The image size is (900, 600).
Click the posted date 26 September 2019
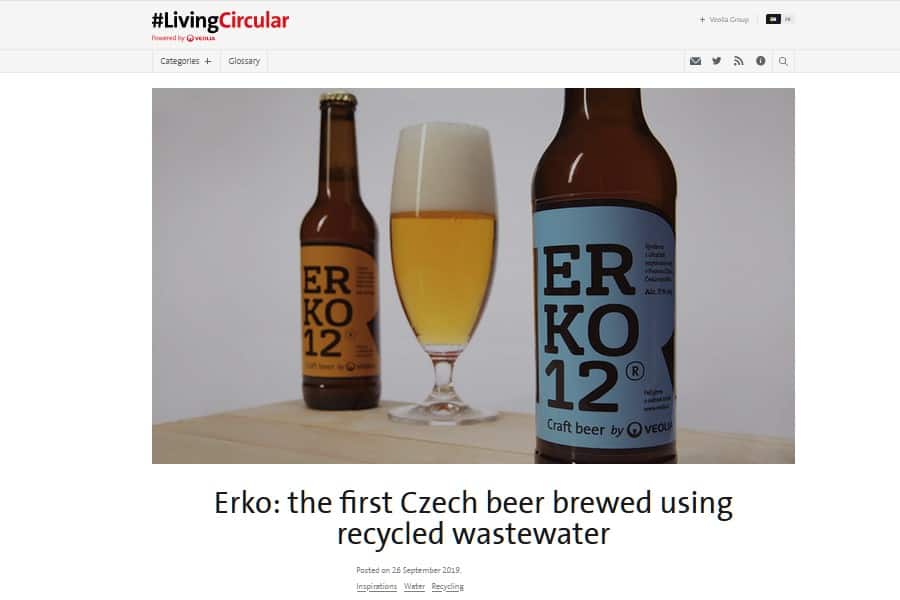pos(426,570)
